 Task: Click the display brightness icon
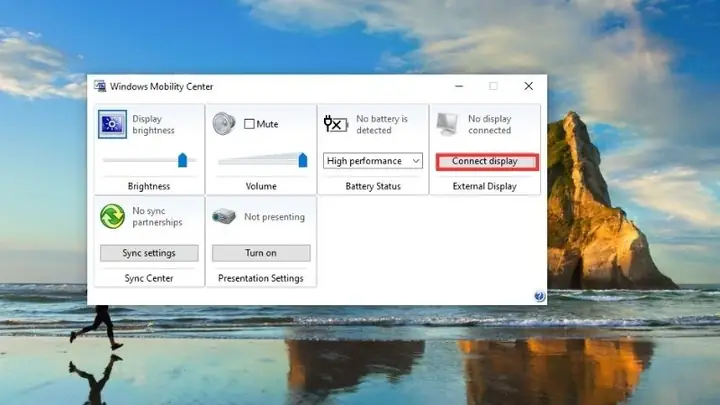(x=112, y=124)
